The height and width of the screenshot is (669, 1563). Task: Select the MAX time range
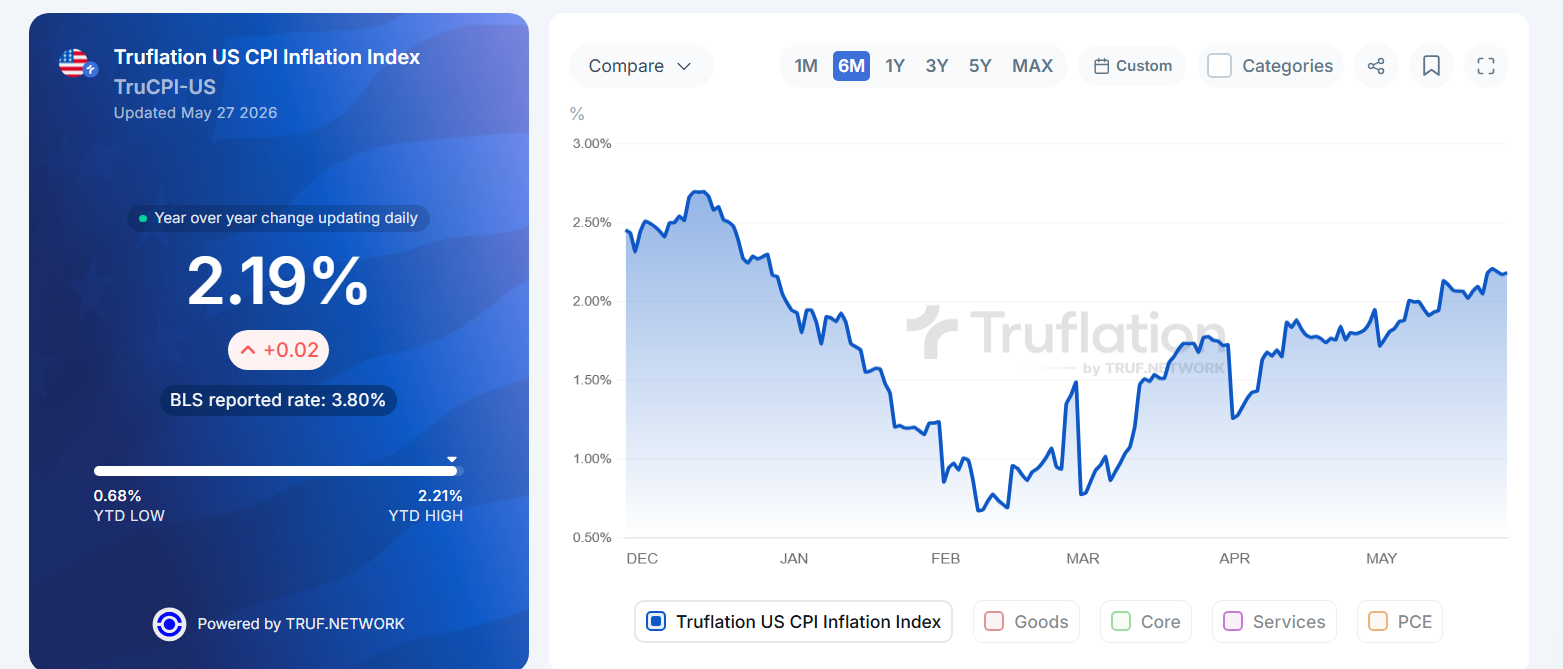pos(1032,66)
